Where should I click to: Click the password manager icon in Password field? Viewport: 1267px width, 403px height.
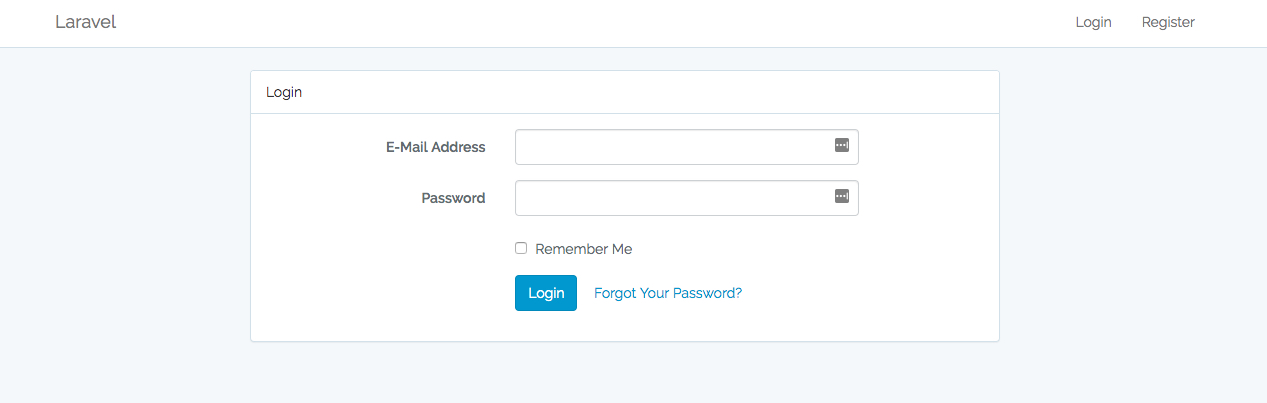[x=841, y=197]
